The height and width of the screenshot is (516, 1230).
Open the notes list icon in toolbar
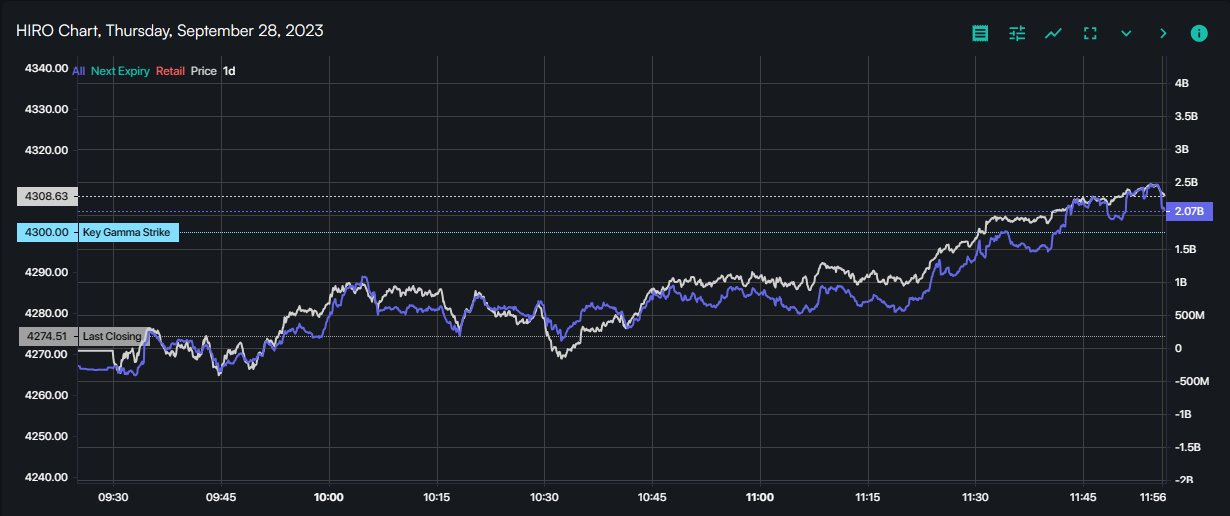(980, 33)
